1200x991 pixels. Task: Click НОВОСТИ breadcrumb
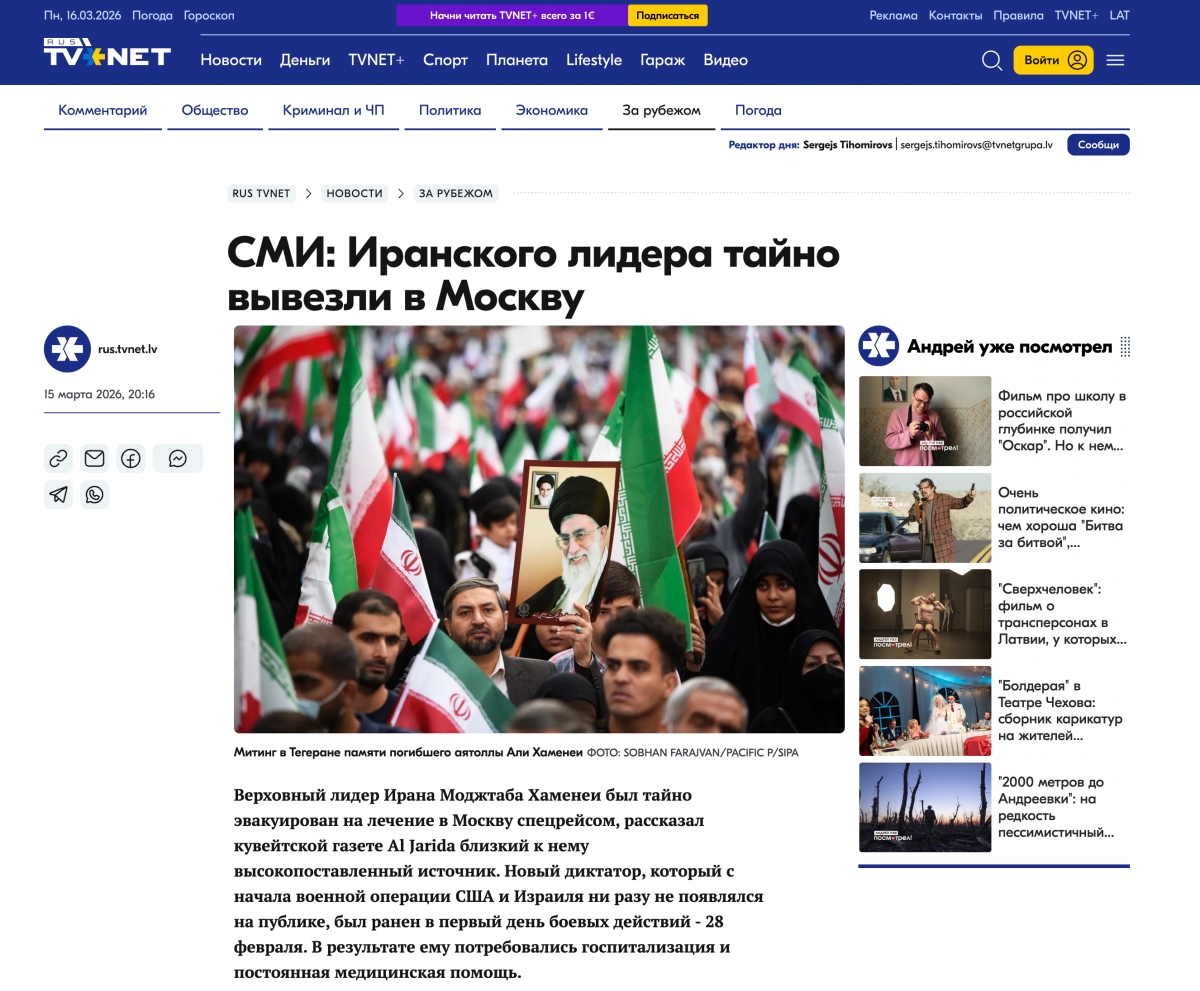354,193
